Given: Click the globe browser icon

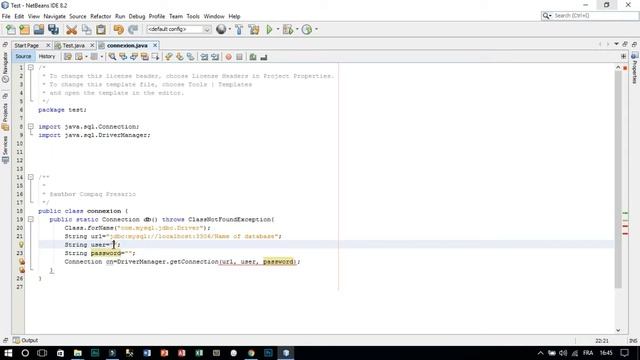Looking at the screenshot, I should coord(221,29).
